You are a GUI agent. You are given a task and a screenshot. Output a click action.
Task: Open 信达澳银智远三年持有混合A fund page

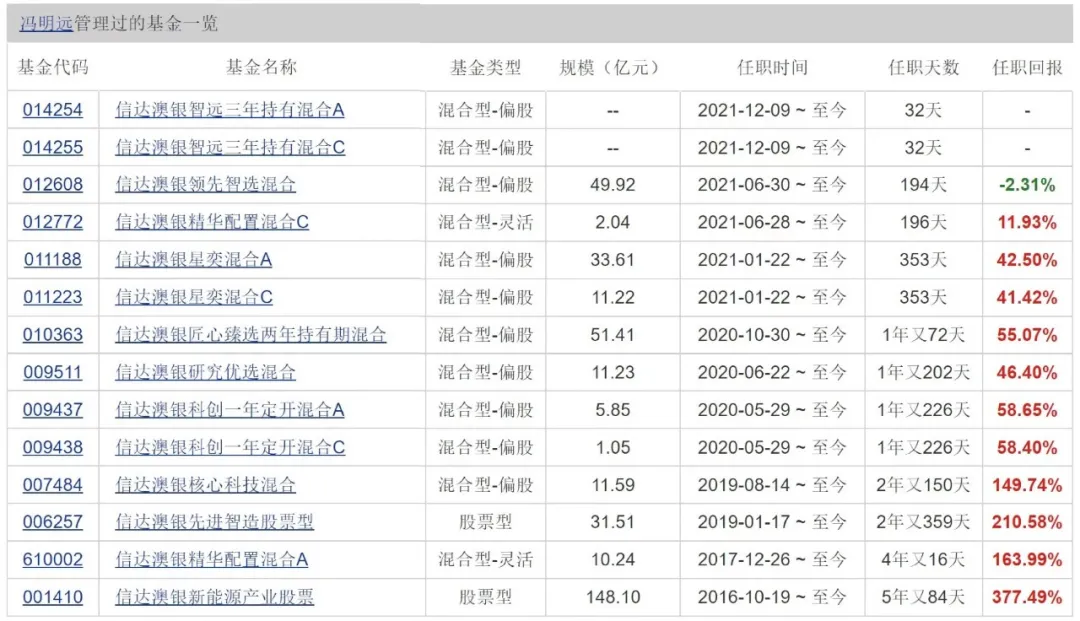point(229,109)
